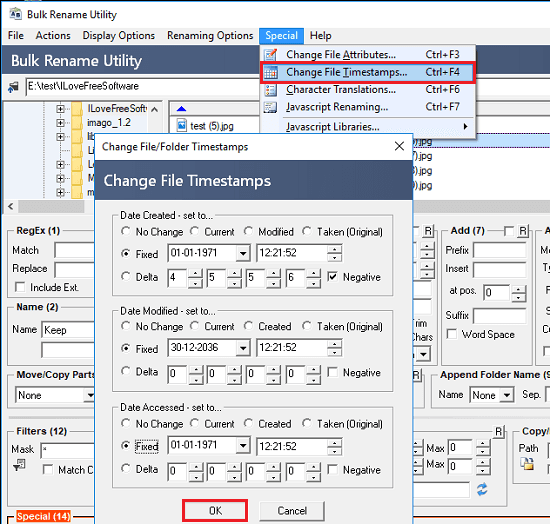Check Negative checkbox in Date Modified
550x524 pixels.
pos(333,372)
